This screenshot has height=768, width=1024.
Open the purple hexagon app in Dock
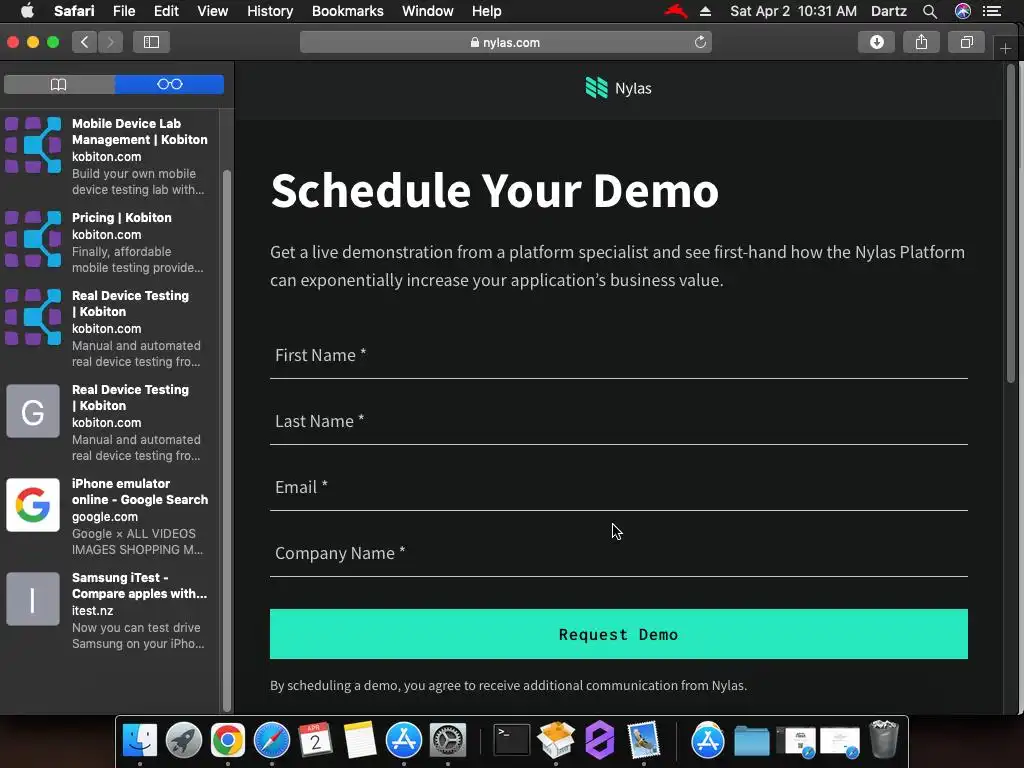pyautogui.click(x=600, y=740)
